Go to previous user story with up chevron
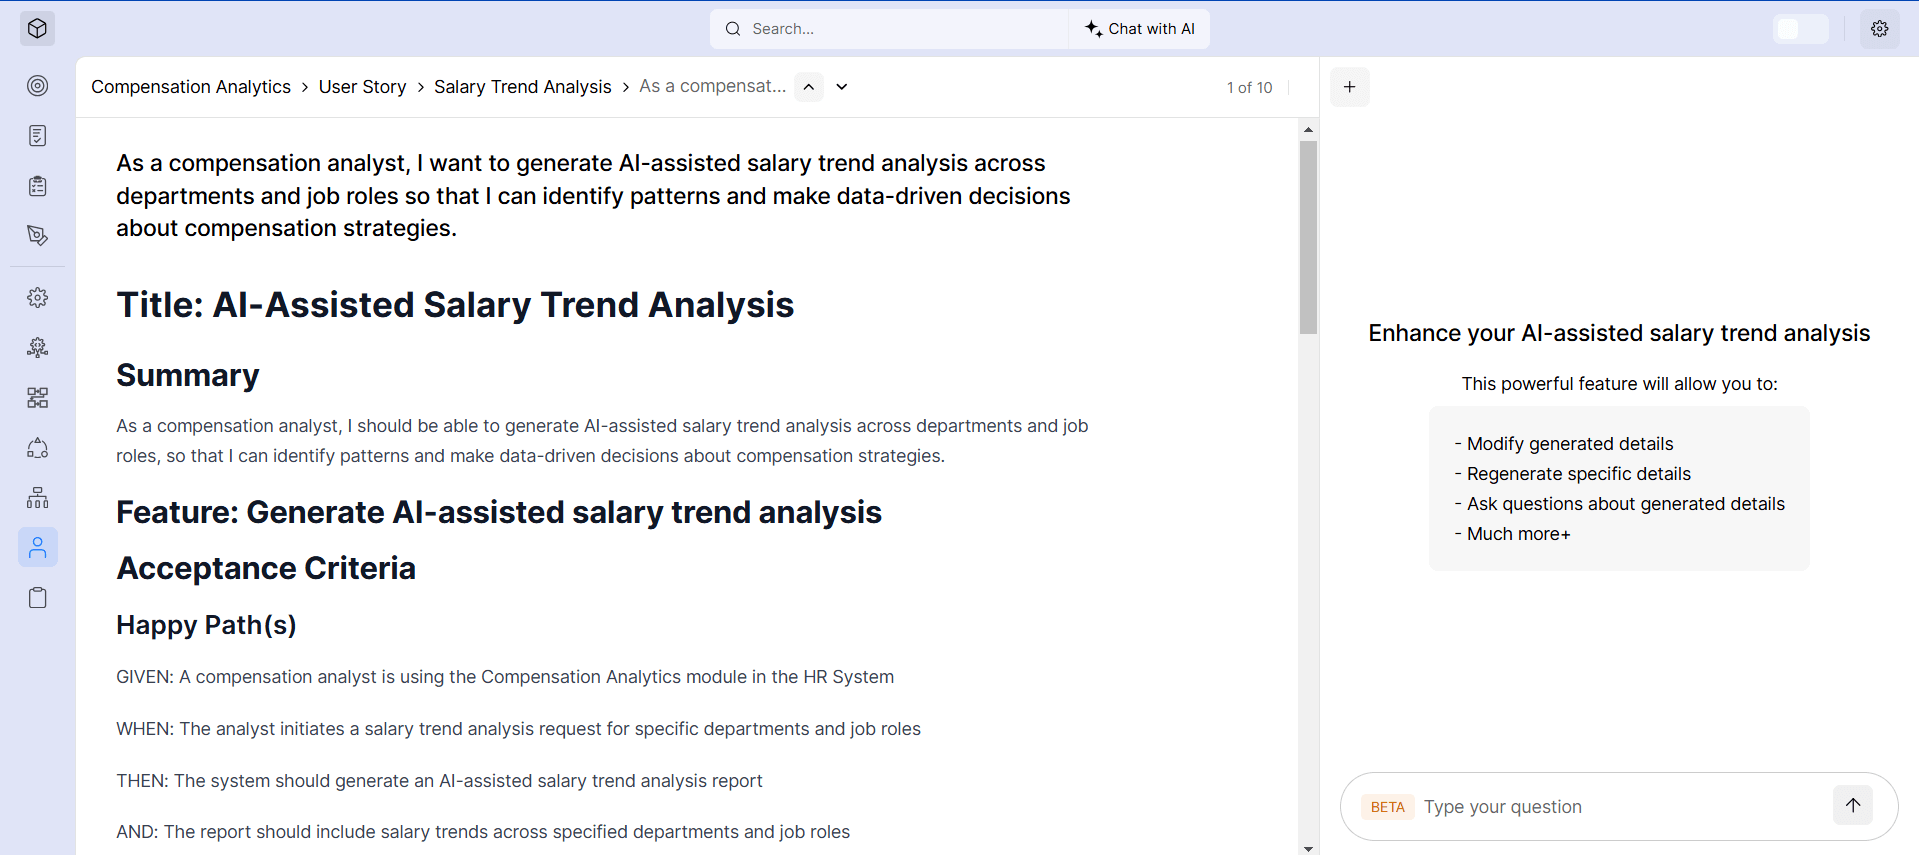 click(x=809, y=87)
